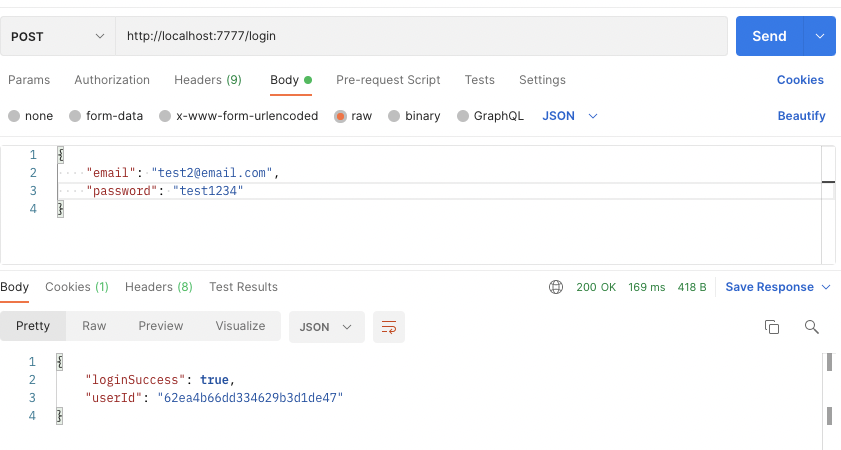Image resolution: width=841 pixels, height=450 pixels.
Task: Open the Cookies link
Action: pos(800,80)
